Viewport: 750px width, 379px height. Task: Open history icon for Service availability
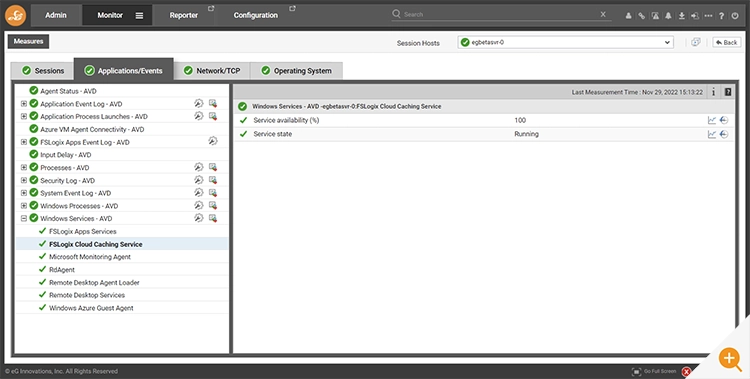(x=724, y=120)
